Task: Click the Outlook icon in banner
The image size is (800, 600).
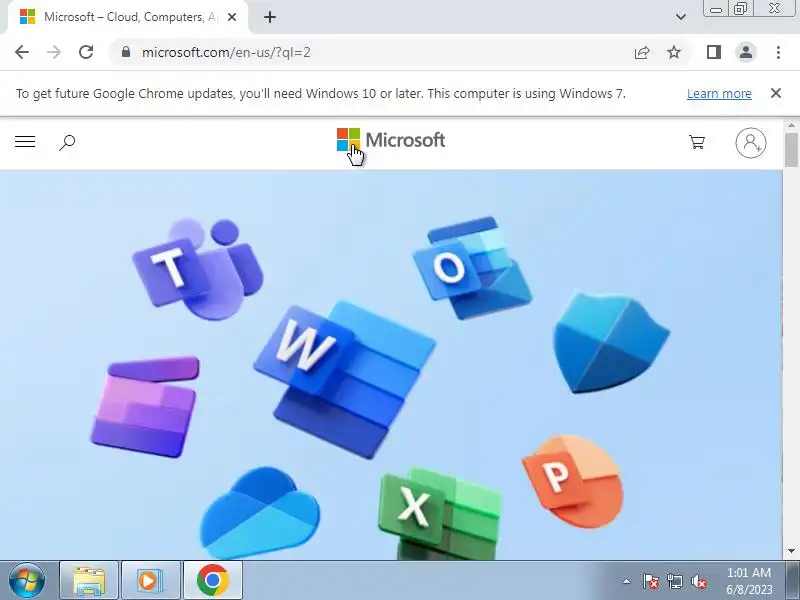Action: (x=472, y=268)
